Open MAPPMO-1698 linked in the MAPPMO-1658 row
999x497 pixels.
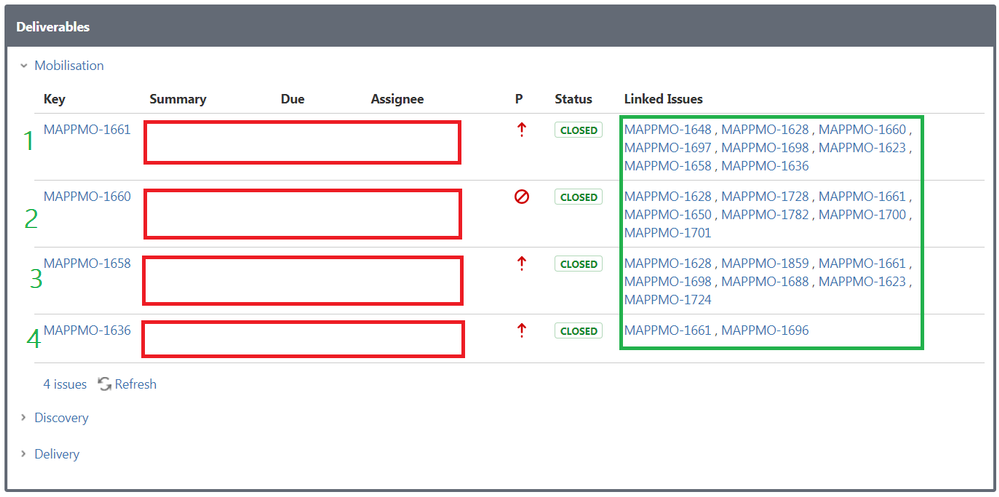click(x=668, y=281)
